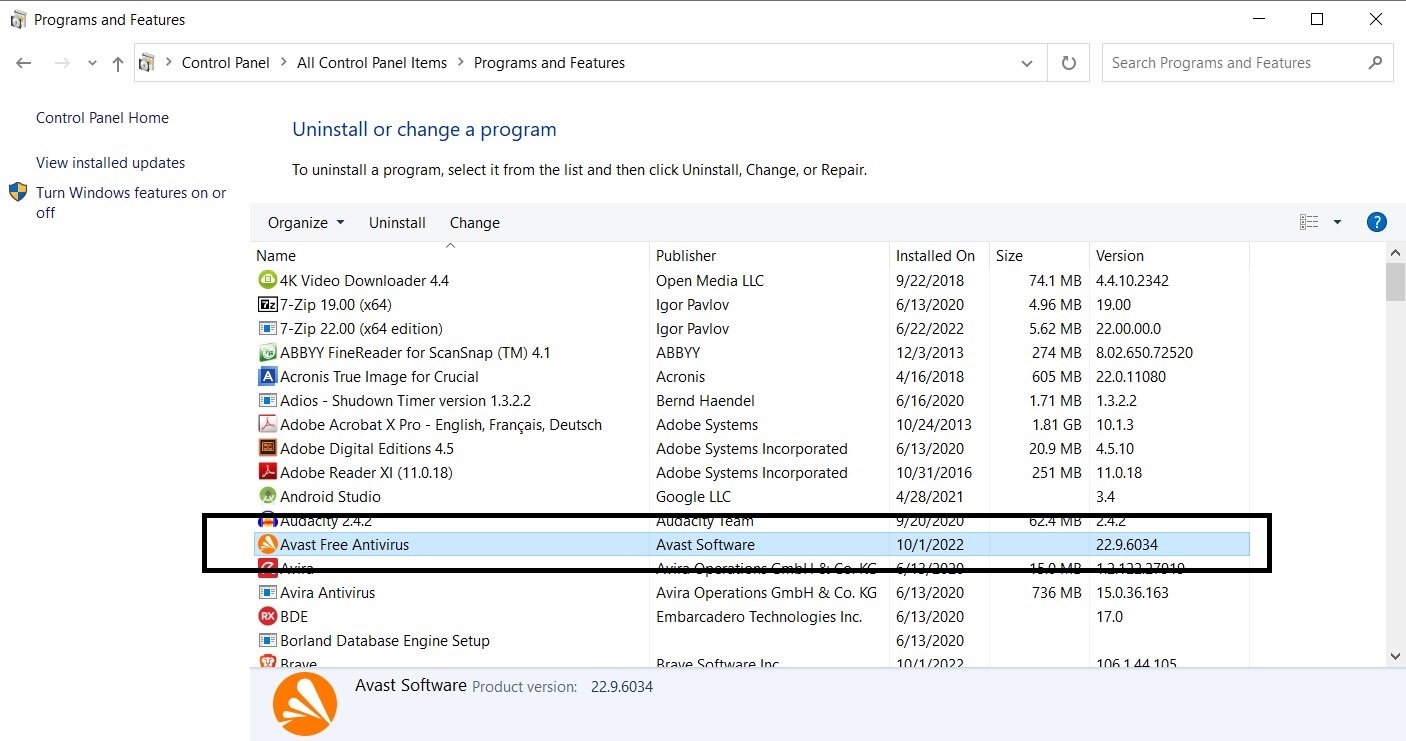1406x741 pixels.
Task: Open Turn Windows features on or off
Action: [x=131, y=202]
